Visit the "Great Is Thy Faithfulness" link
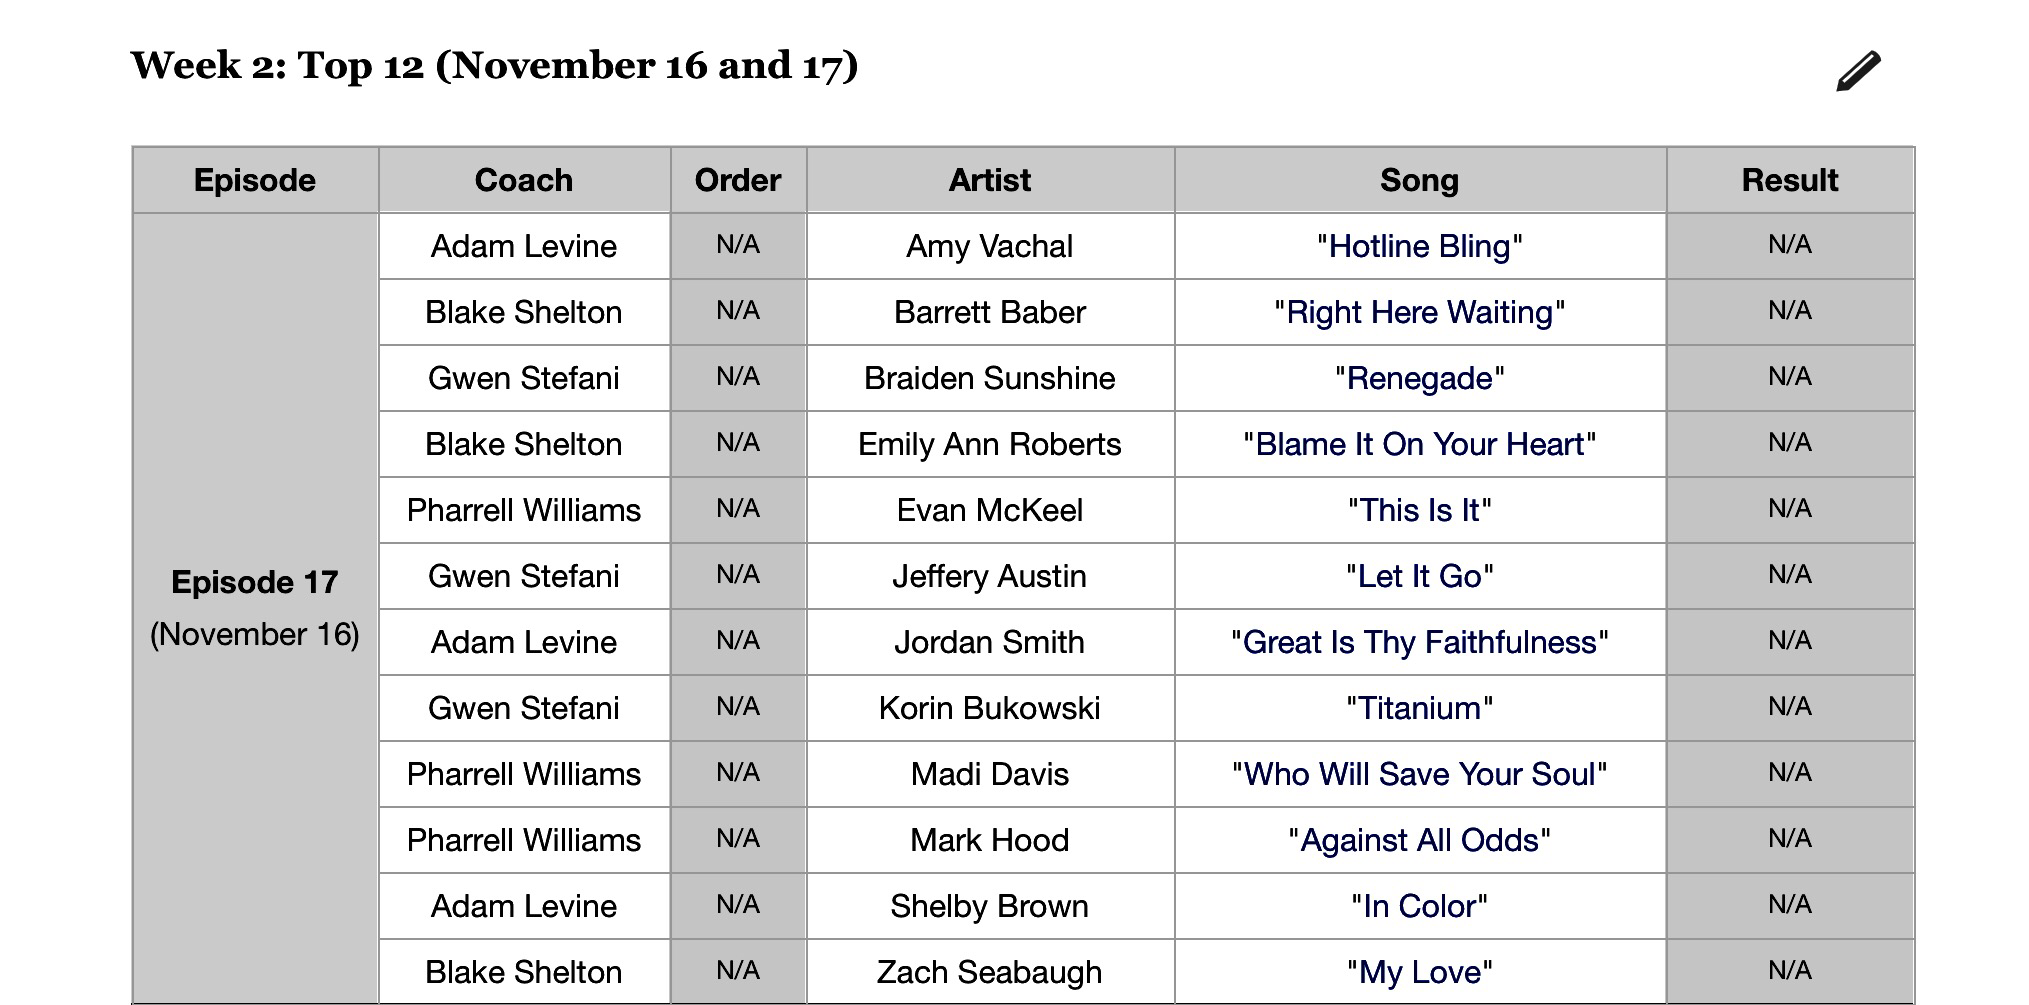This screenshot has width=2029, height=1005. pyautogui.click(x=1419, y=643)
